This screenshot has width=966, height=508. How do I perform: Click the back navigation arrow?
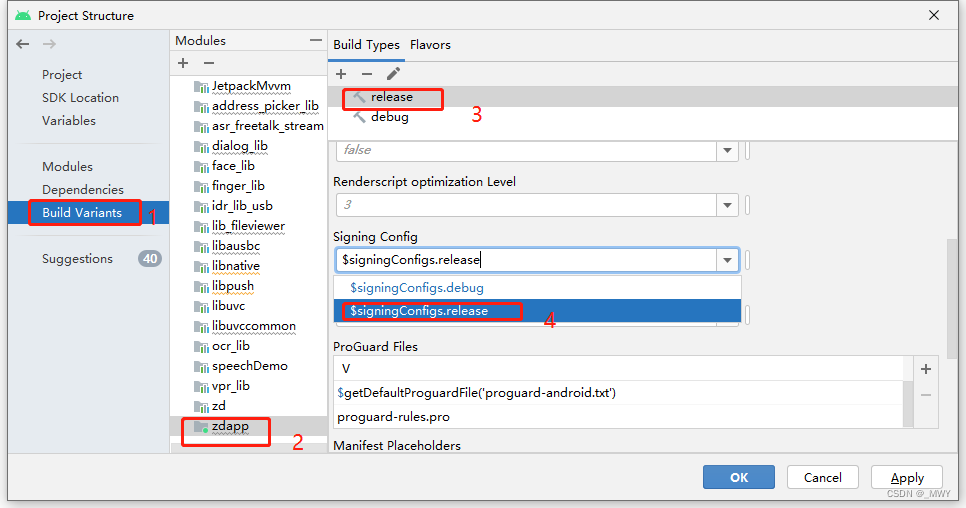(22, 44)
